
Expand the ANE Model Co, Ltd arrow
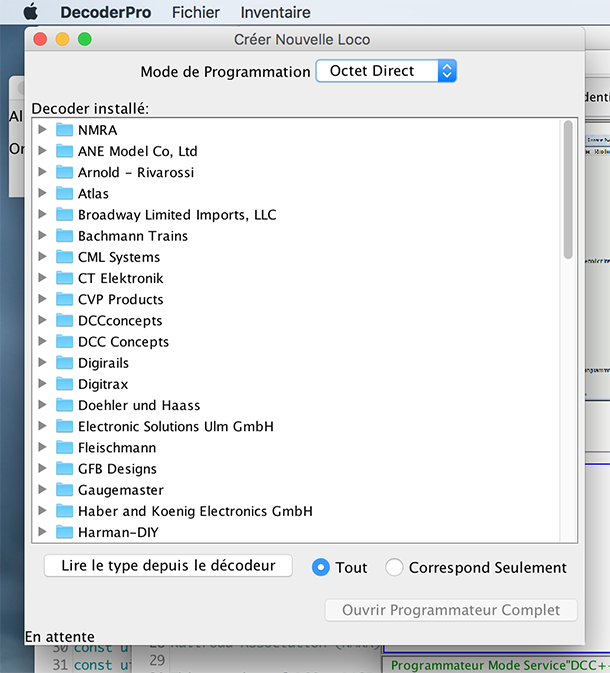coord(42,150)
